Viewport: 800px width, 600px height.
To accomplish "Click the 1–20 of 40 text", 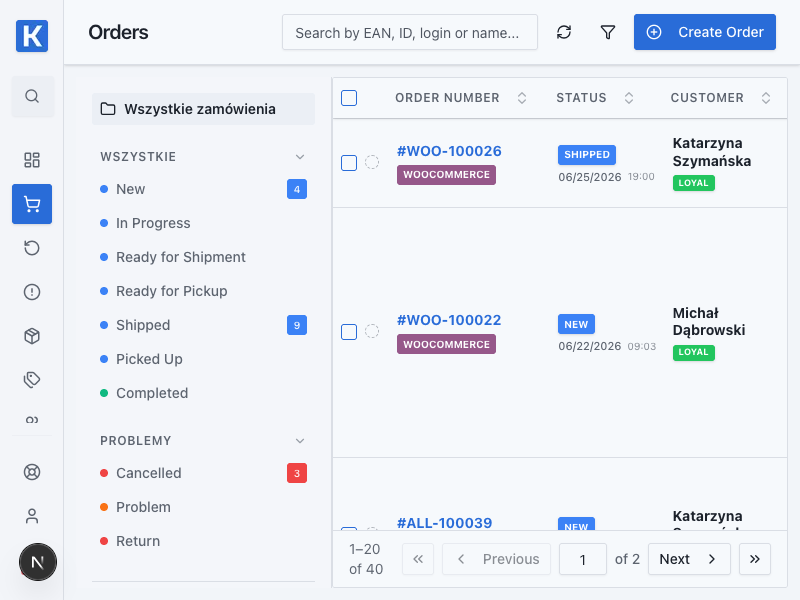I will (x=366, y=559).
